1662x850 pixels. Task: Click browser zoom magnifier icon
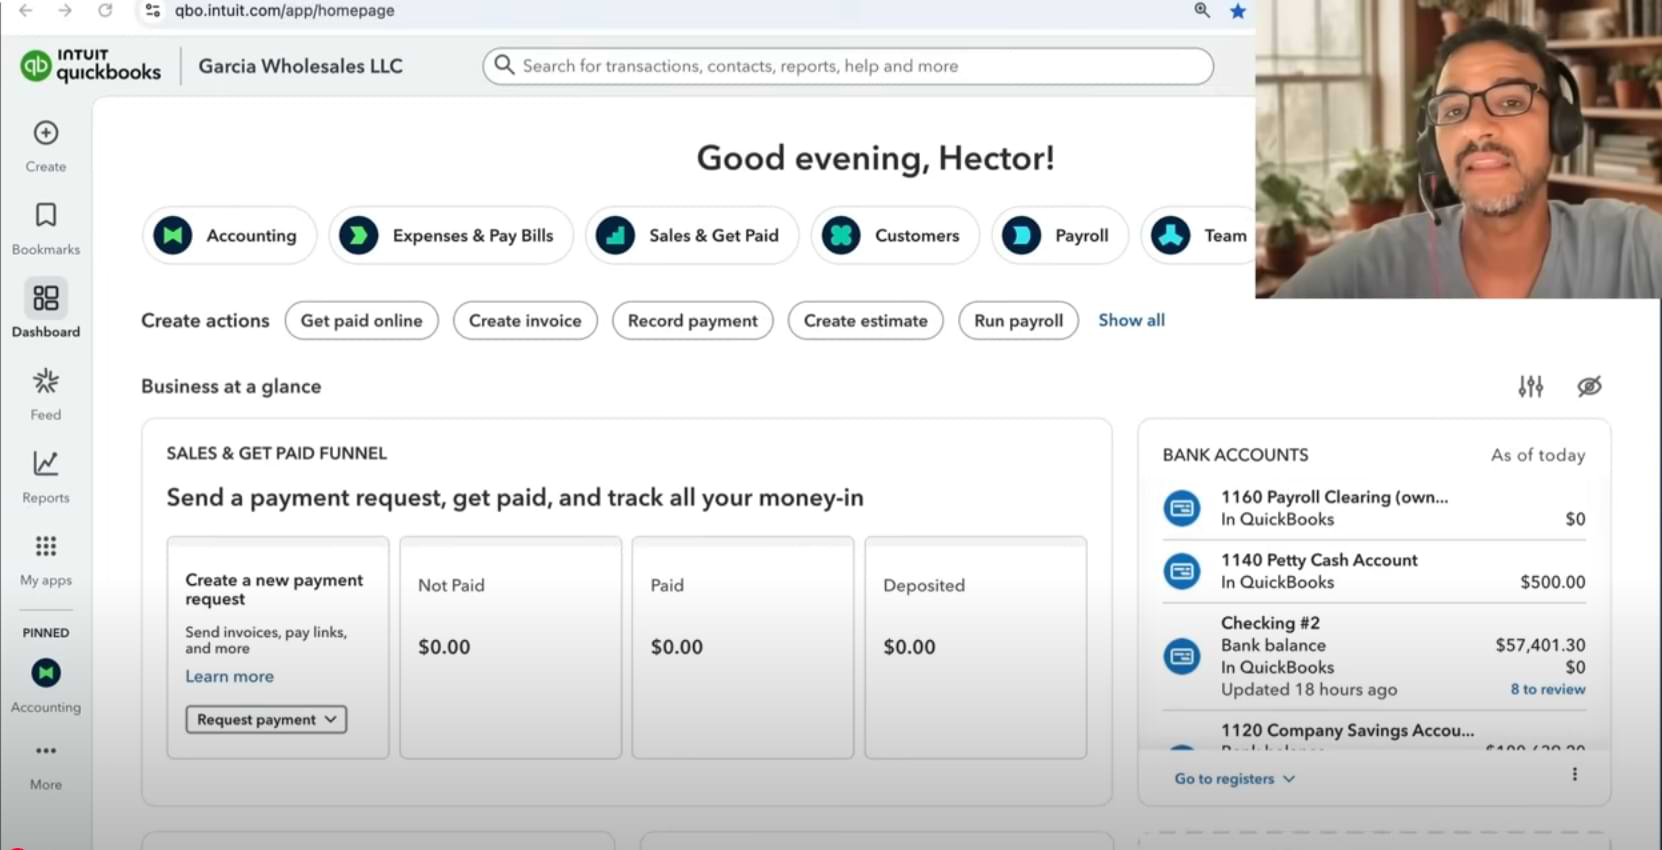1202,10
